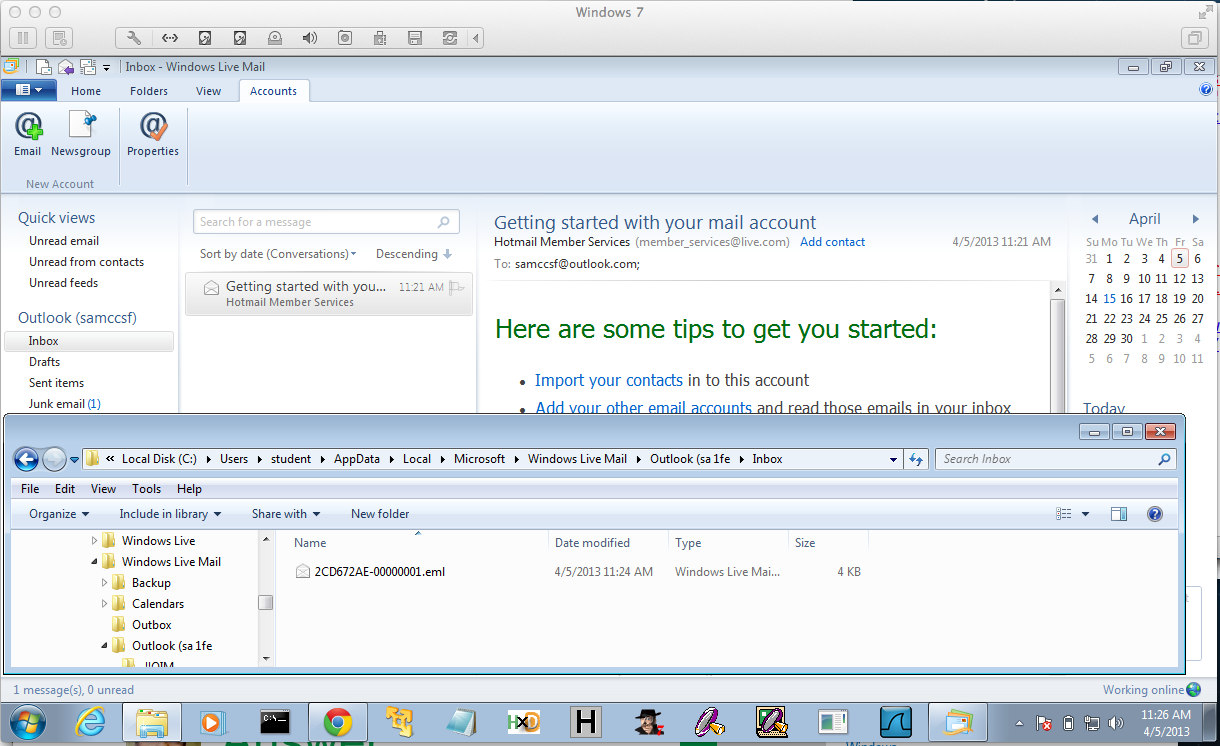Click the Explorer Back arrow button

click(x=27, y=459)
